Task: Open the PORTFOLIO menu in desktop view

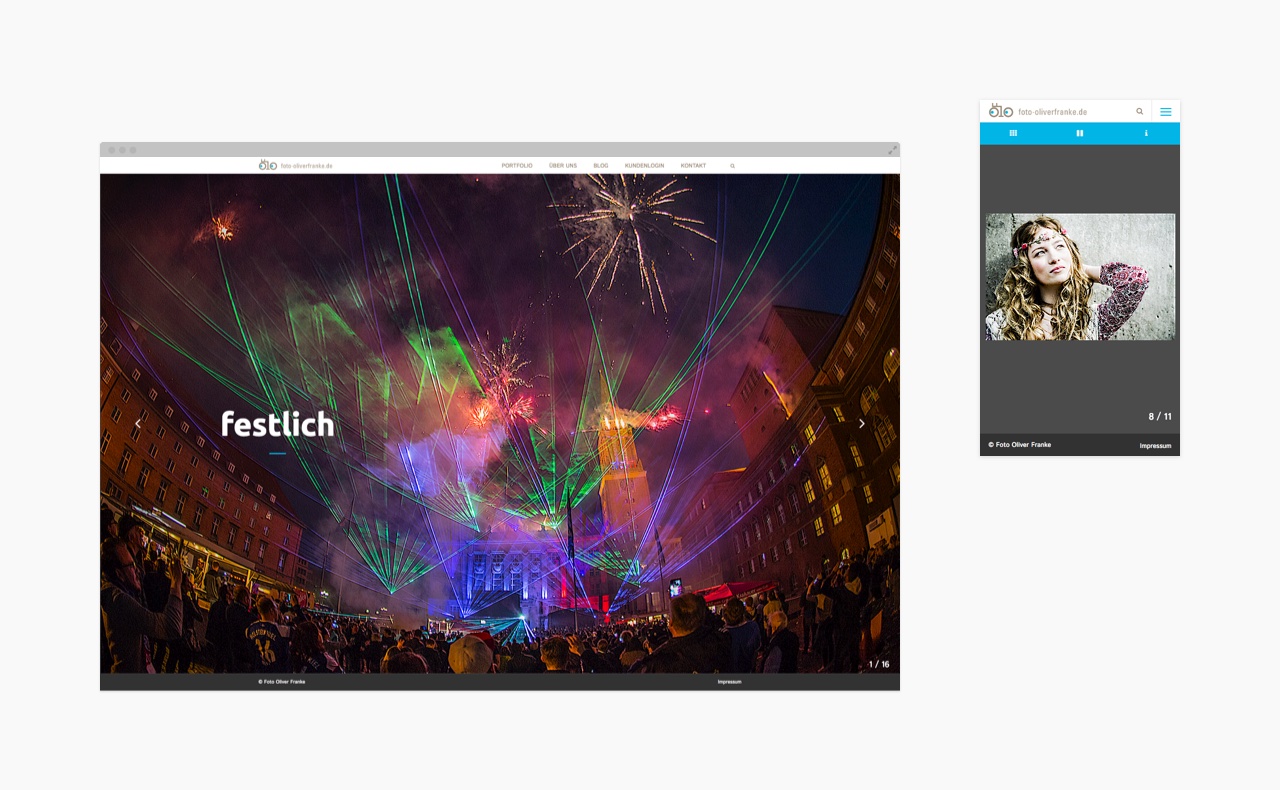Action: pos(517,165)
